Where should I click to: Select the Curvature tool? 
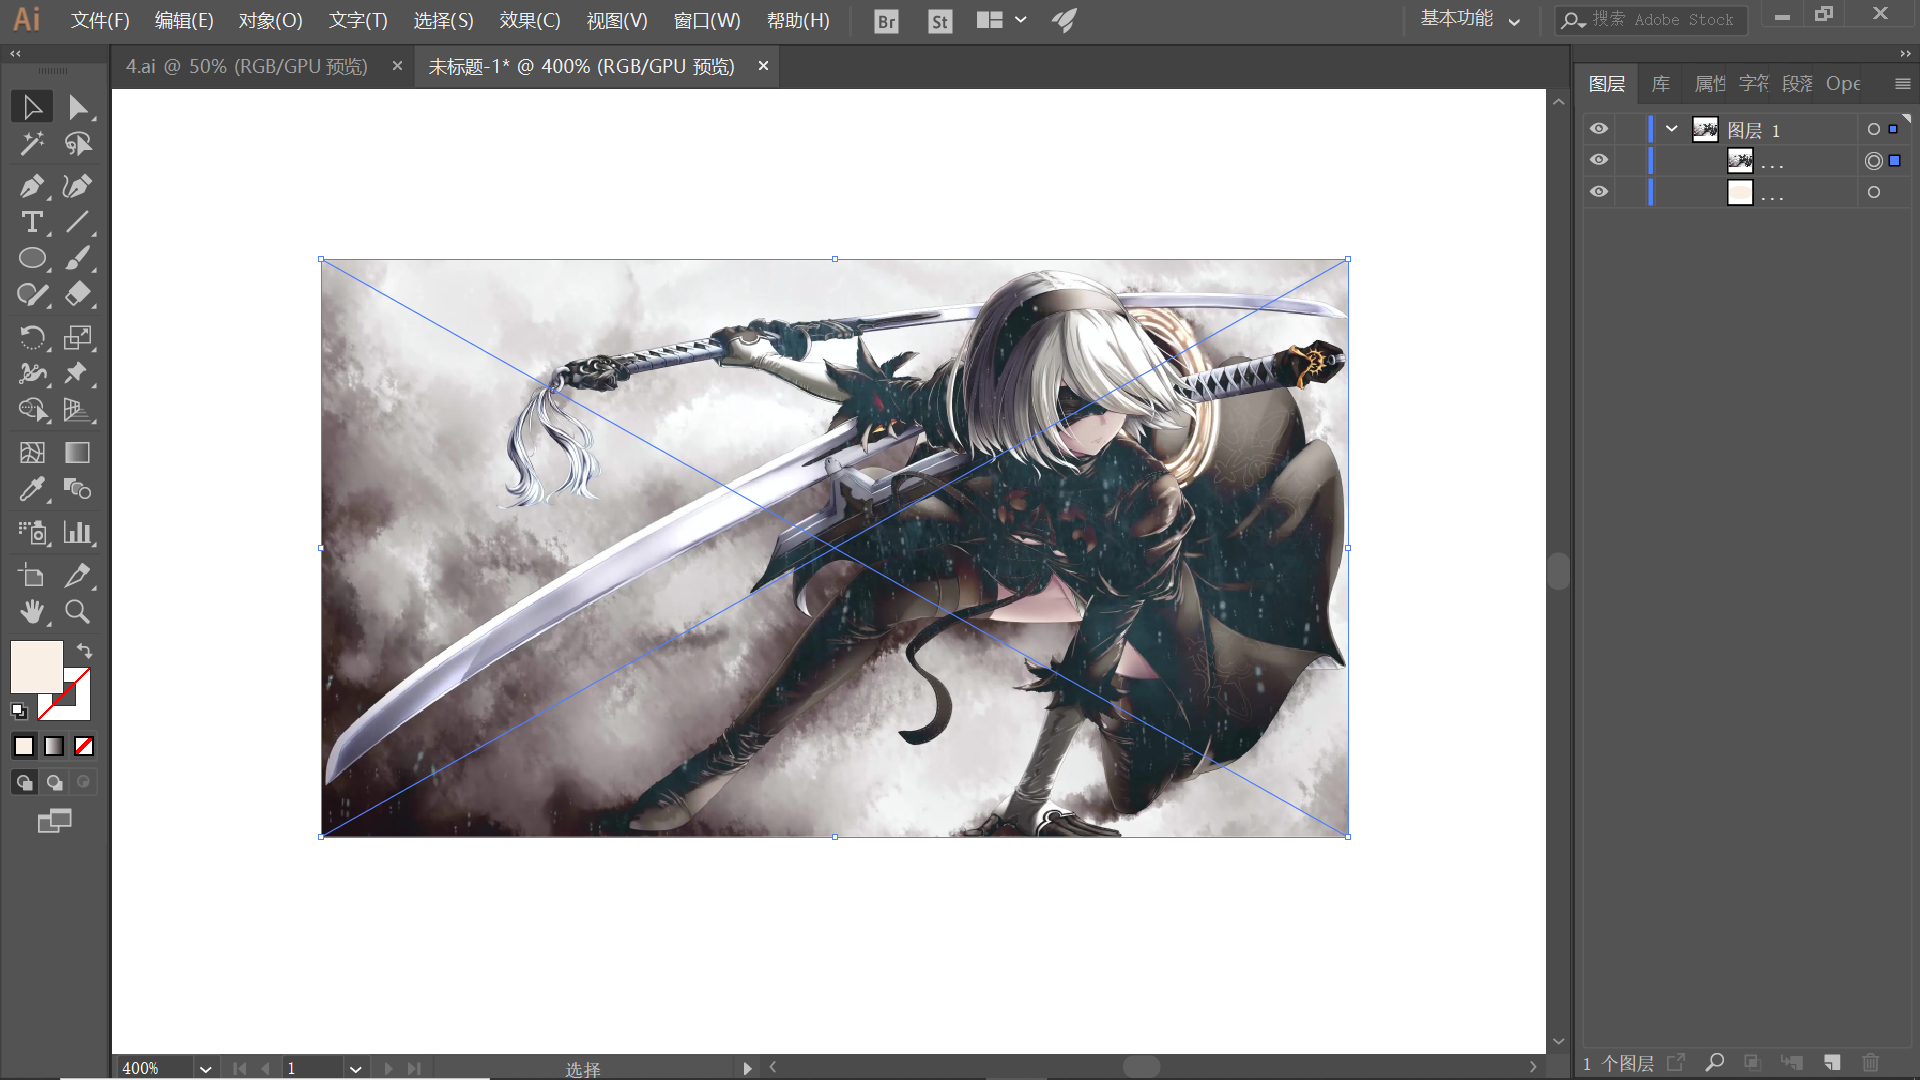coord(78,186)
